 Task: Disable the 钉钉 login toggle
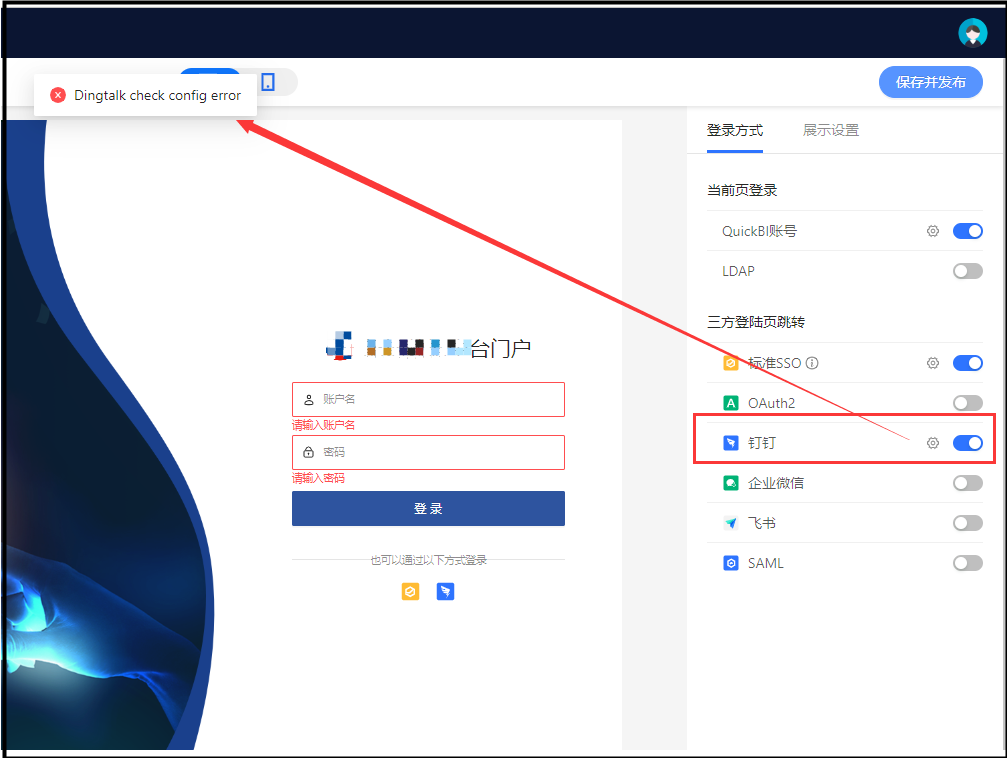click(967, 443)
